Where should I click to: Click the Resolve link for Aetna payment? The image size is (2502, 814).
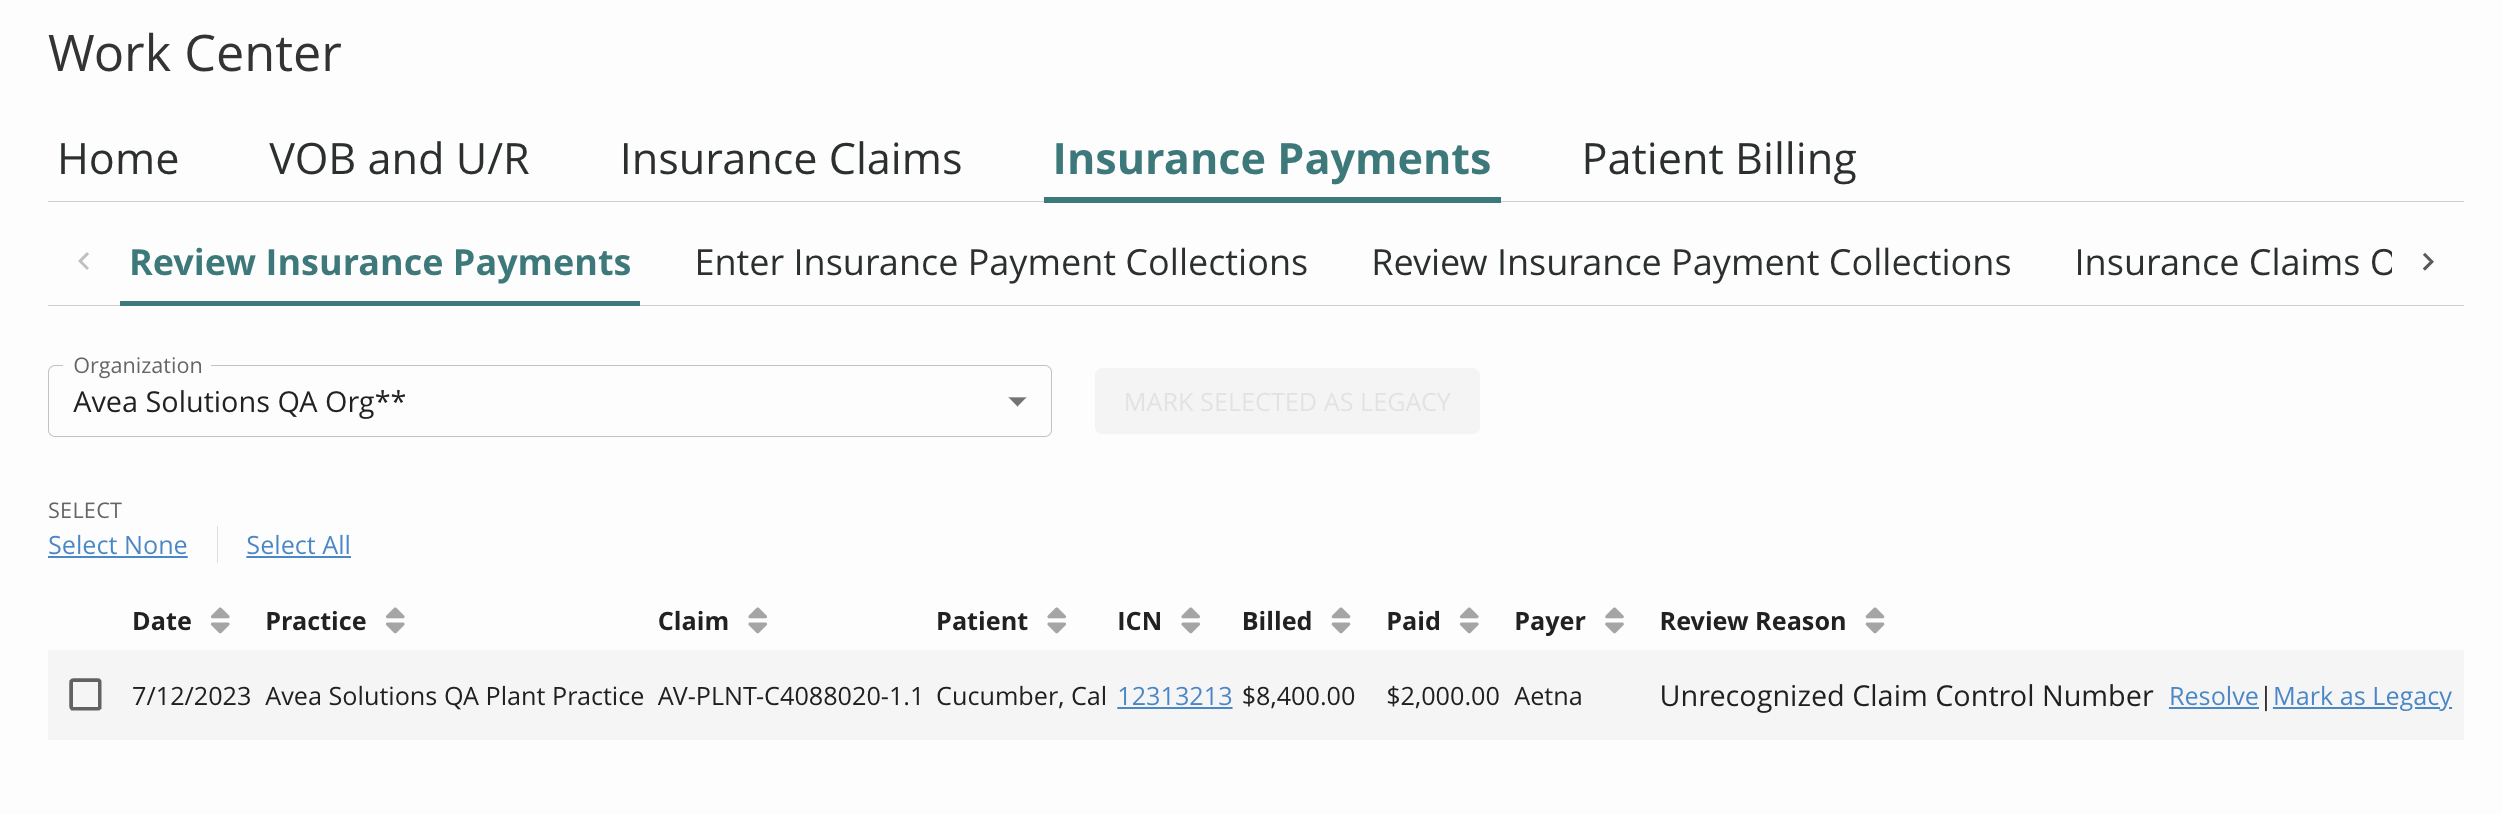coord(2213,696)
